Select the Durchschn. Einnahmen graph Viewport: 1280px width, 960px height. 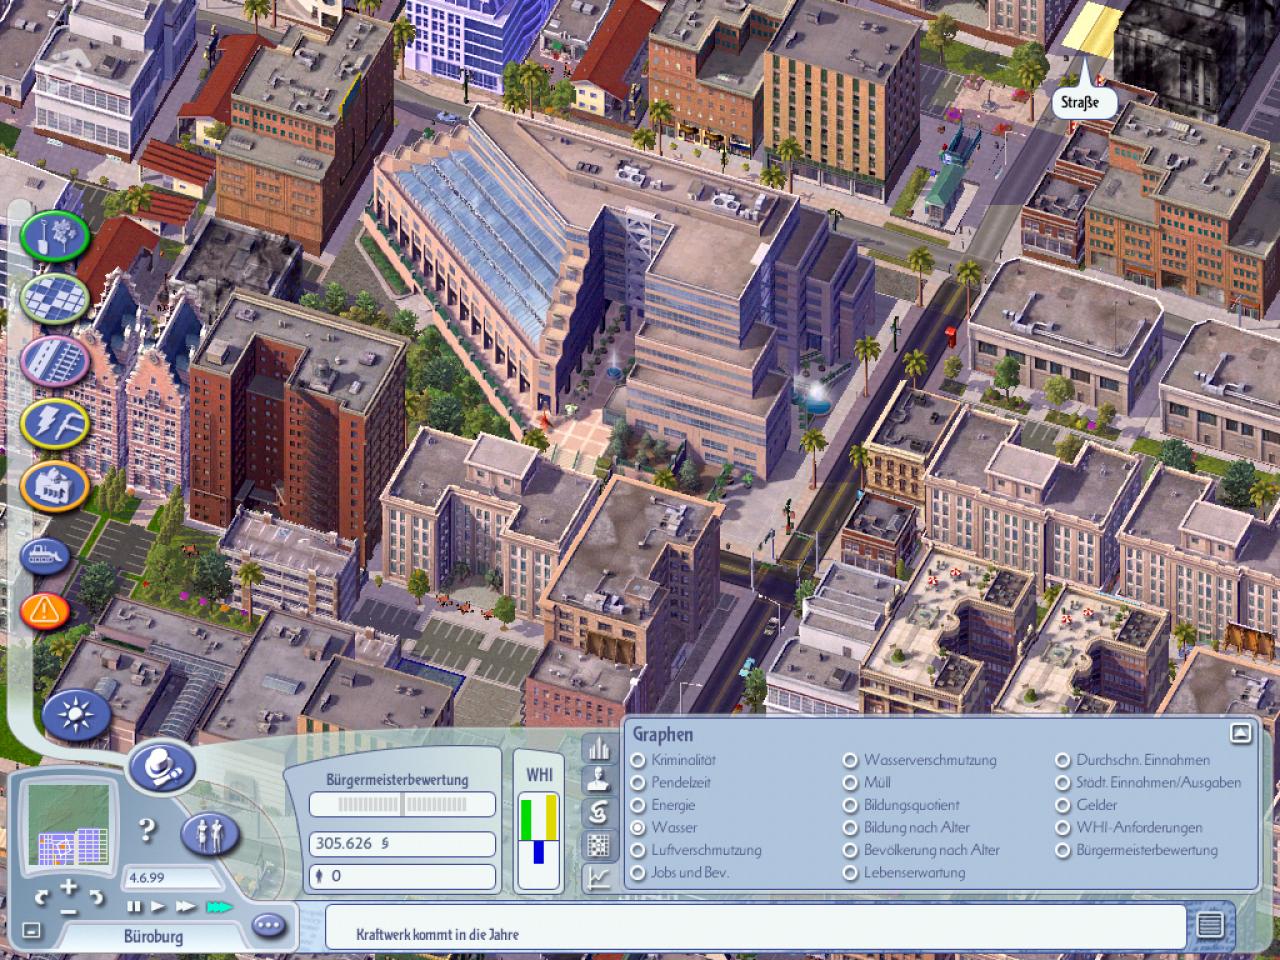(1133, 760)
